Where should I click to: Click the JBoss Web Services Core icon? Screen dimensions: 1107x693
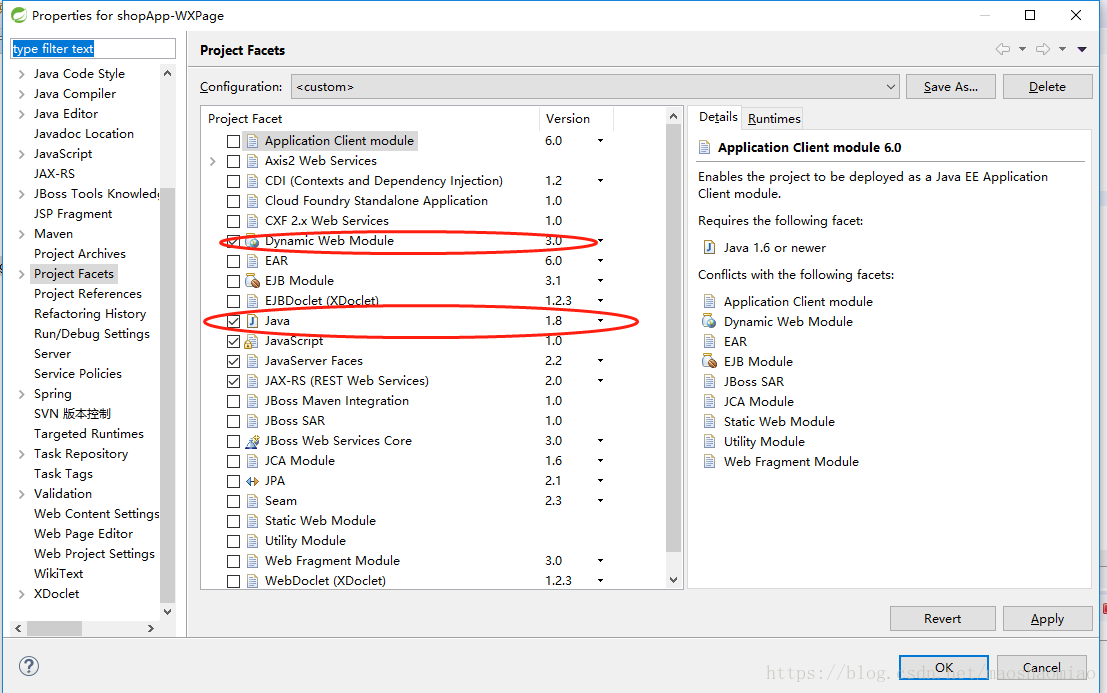(x=252, y=441)
